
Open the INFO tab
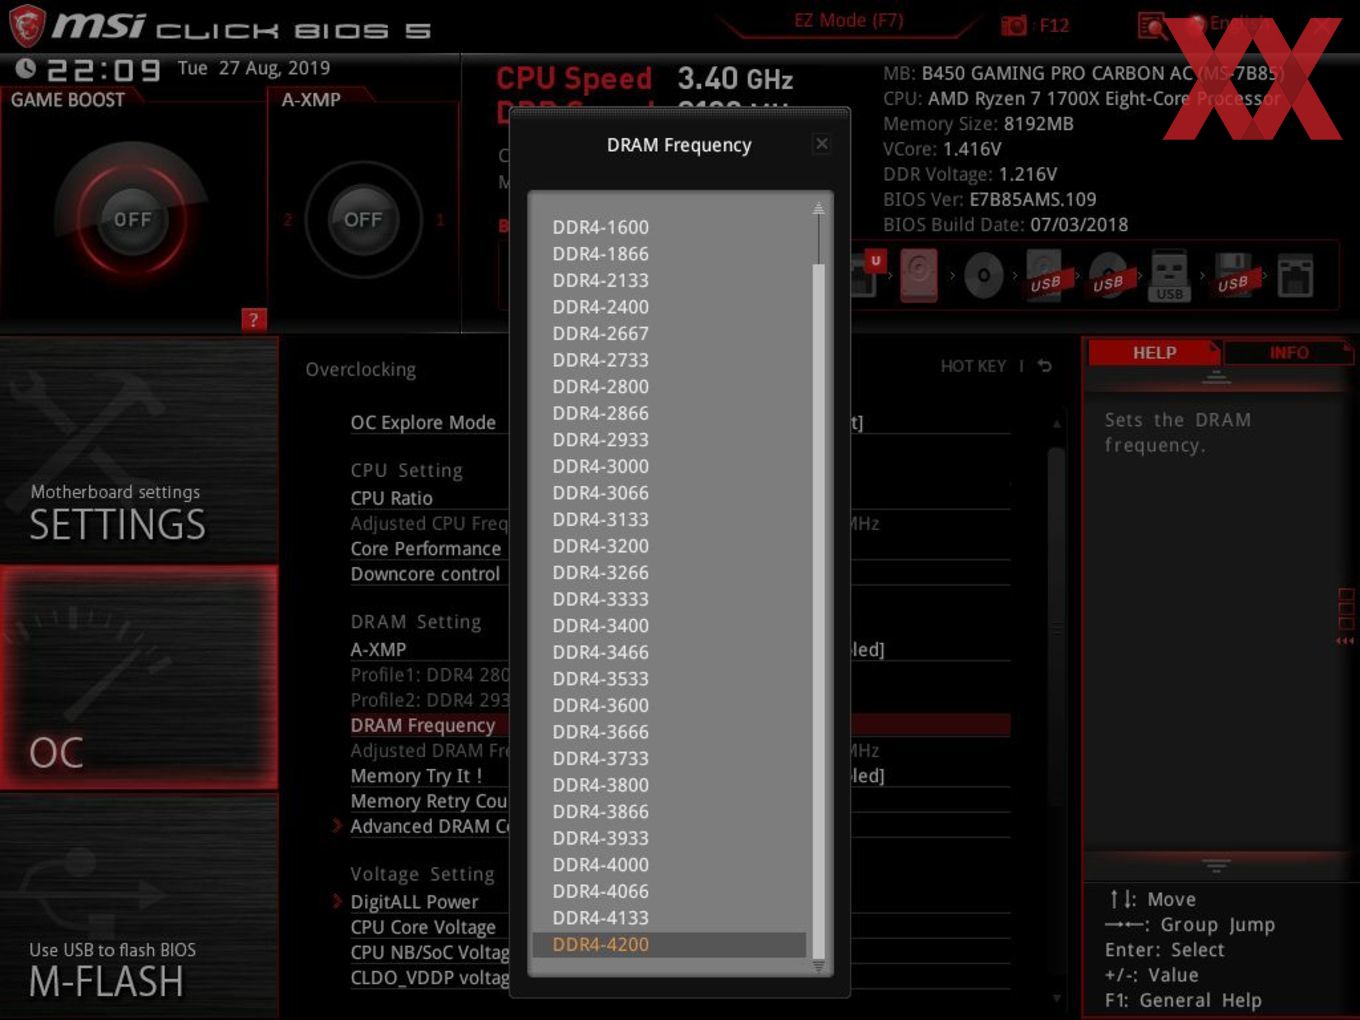pos(1288,353)
